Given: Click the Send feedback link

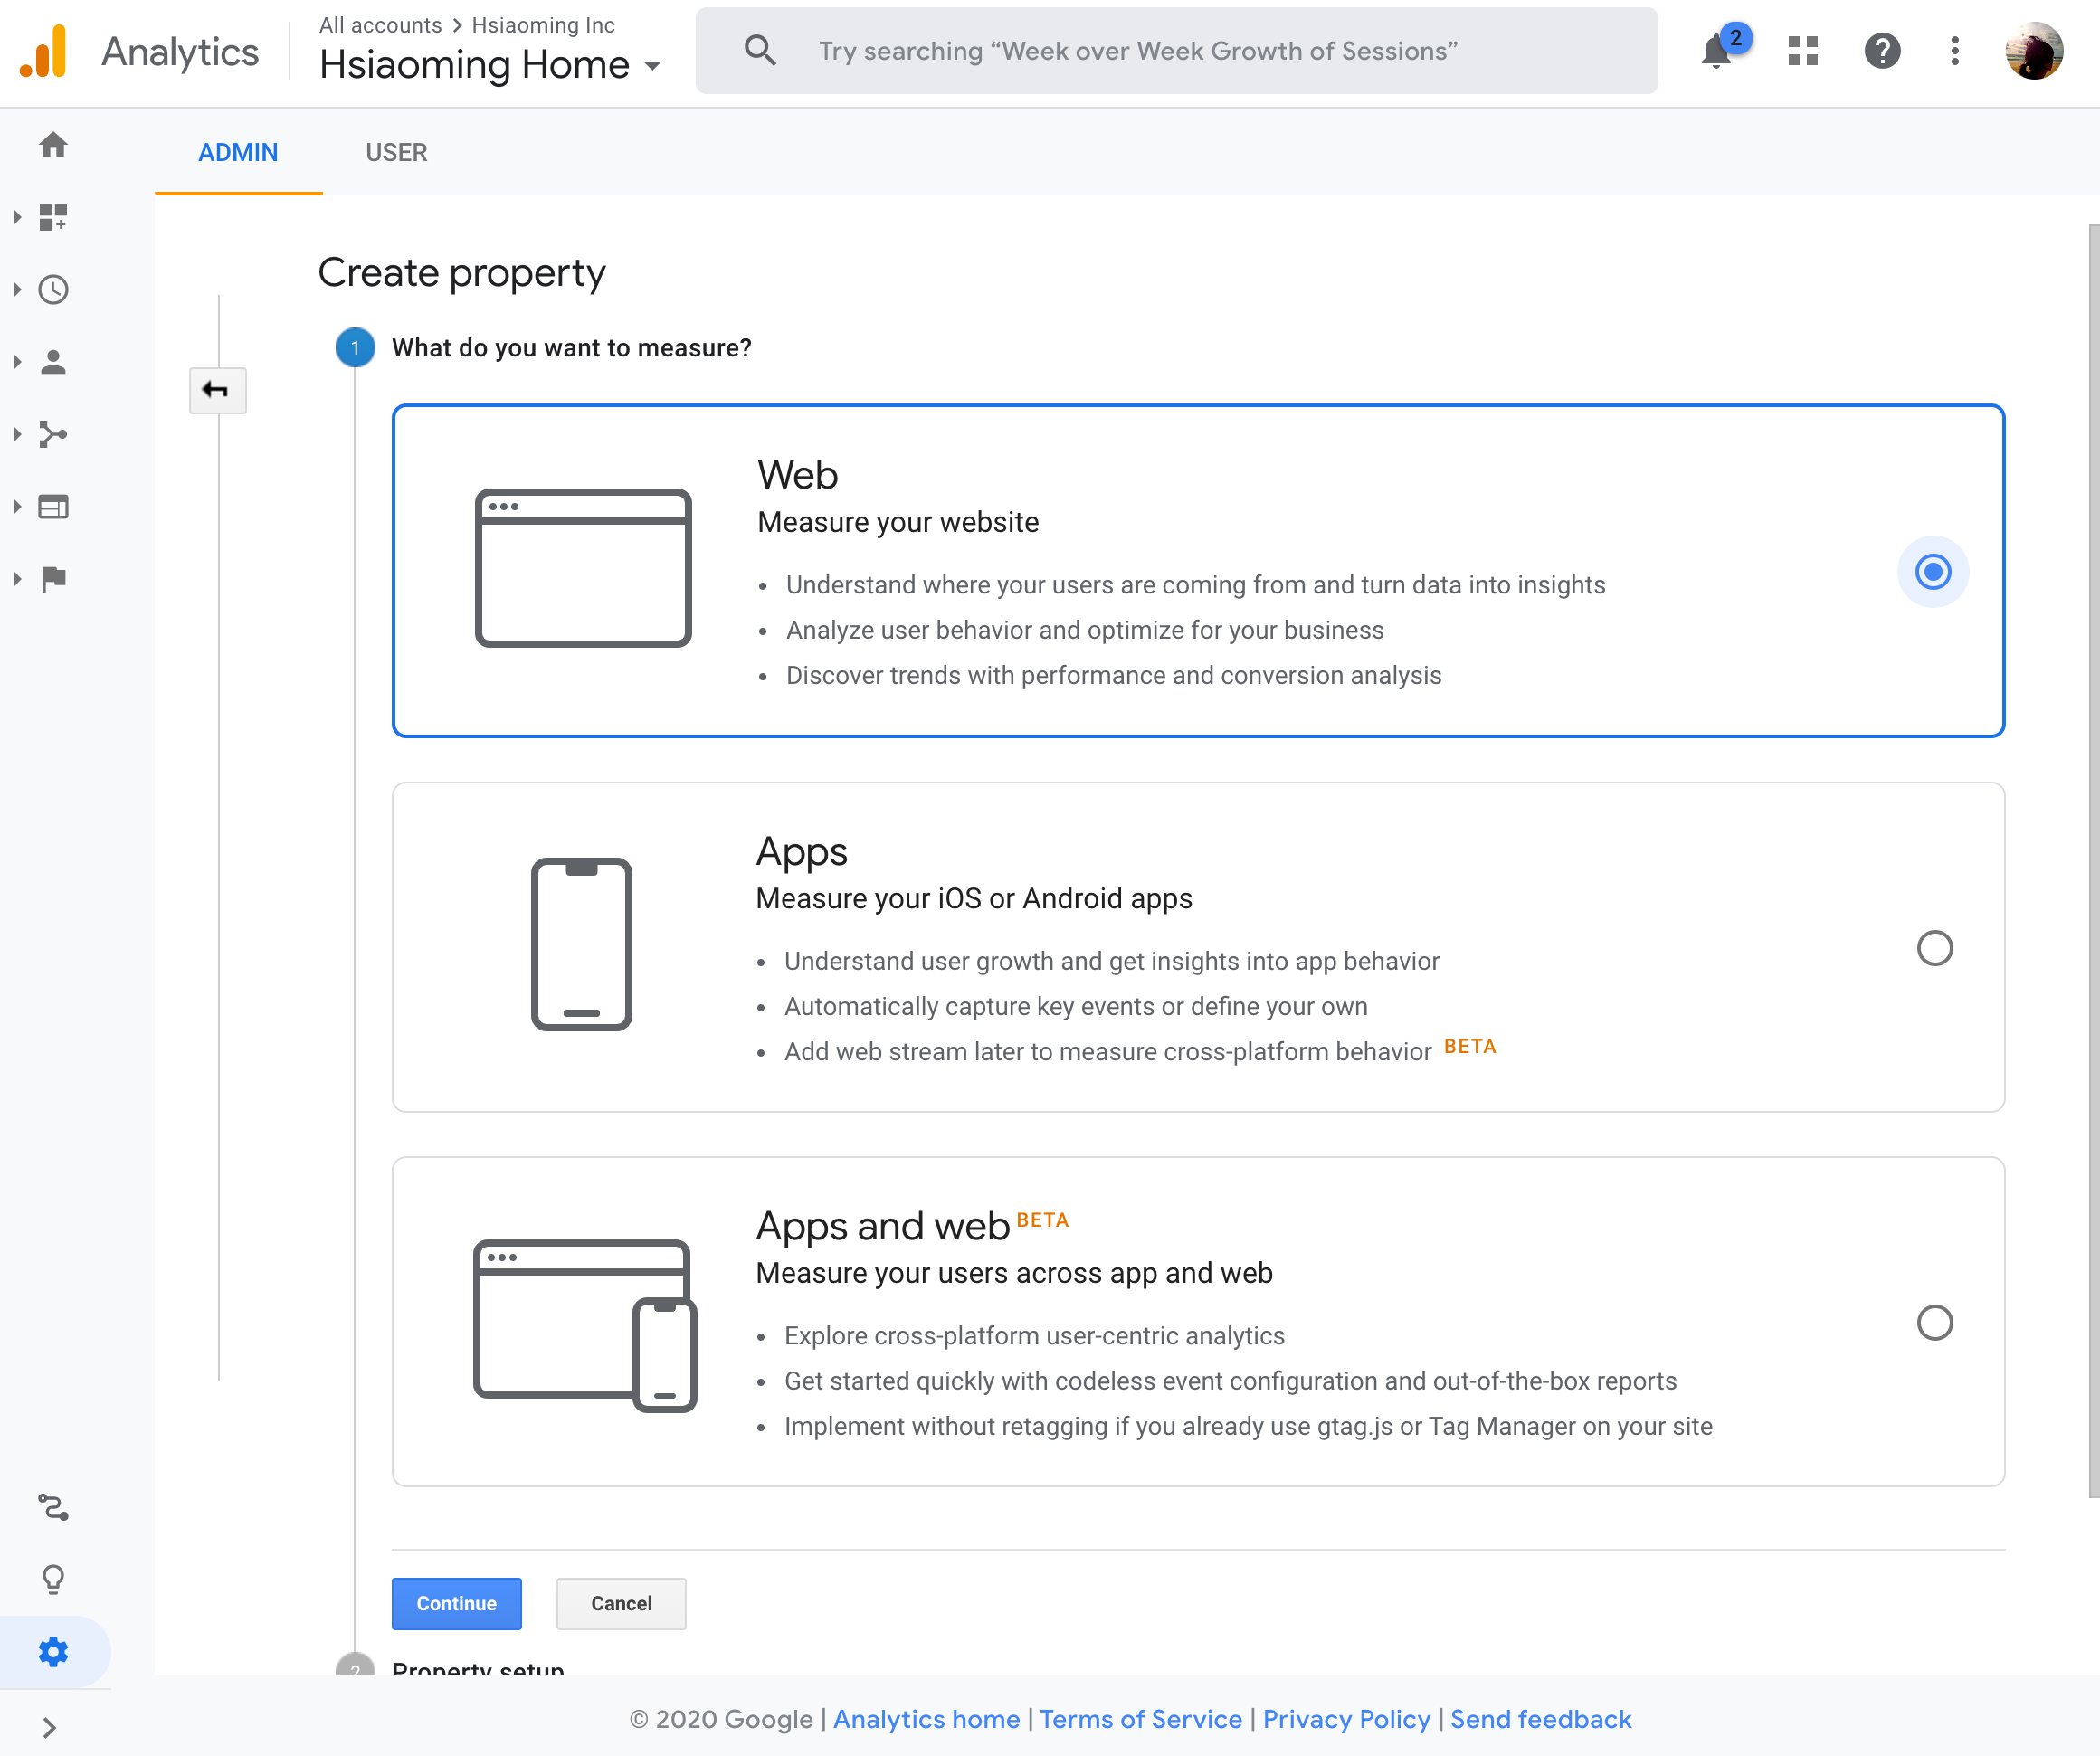Looking at the screenshot, I should pyautogui.click(x=1540, y=1719).
